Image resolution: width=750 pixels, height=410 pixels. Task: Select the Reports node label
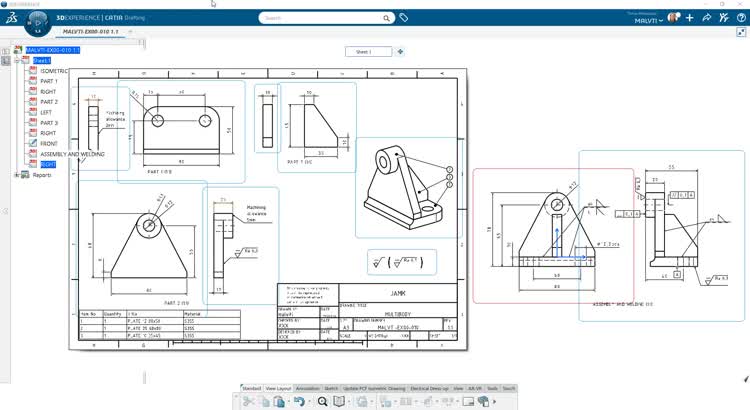[42, 175]
